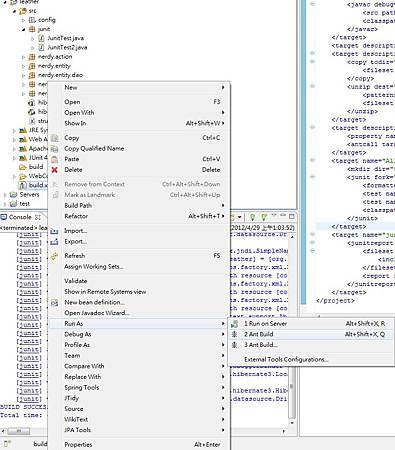
Task: Click the config package icon
Action: pos(32,20)
